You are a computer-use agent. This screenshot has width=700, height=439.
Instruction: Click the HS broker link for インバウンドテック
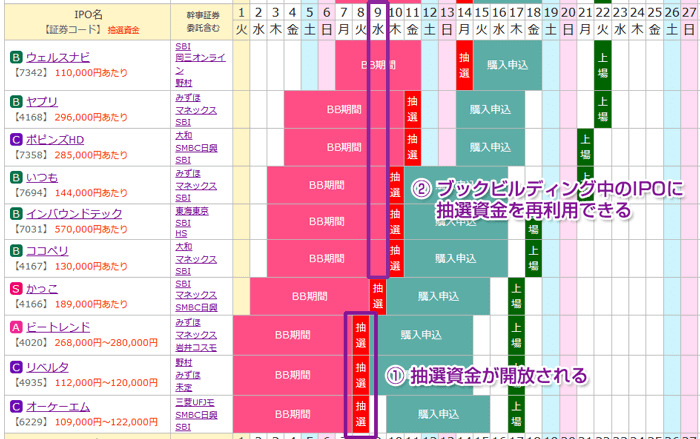click(x=181, y=234)
